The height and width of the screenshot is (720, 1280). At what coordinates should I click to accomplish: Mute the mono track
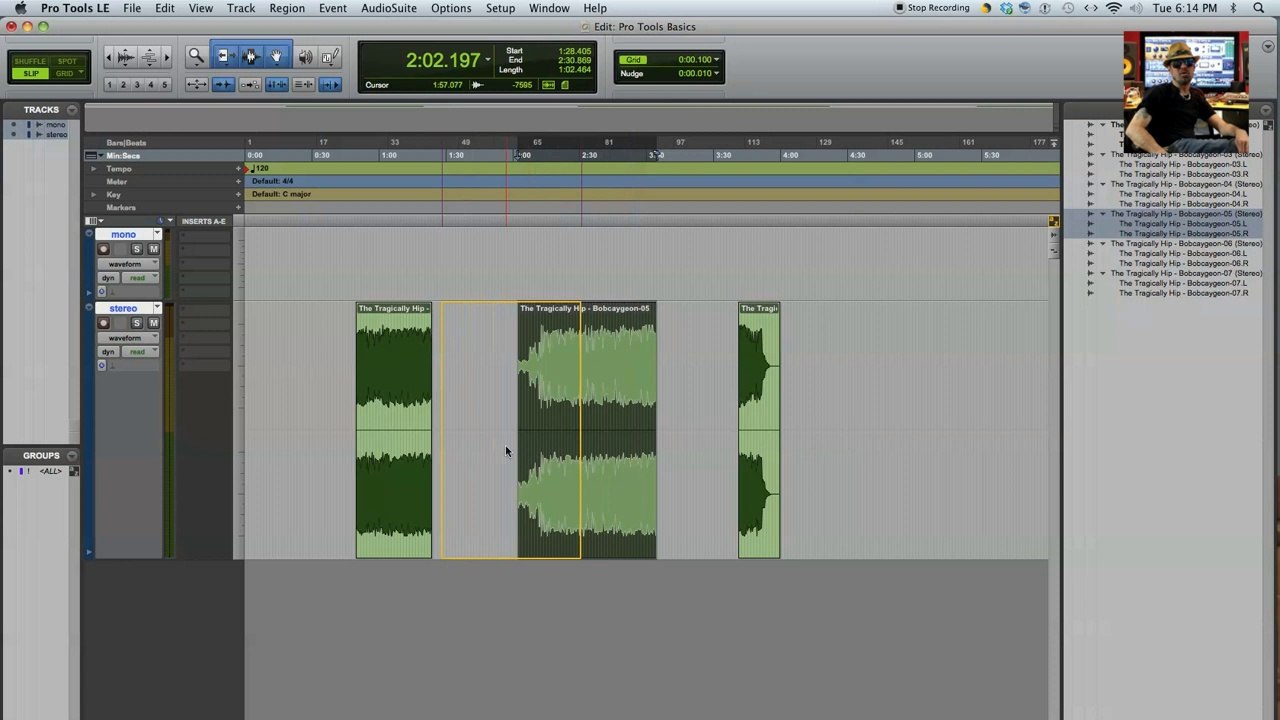click(x=153, y=249)
